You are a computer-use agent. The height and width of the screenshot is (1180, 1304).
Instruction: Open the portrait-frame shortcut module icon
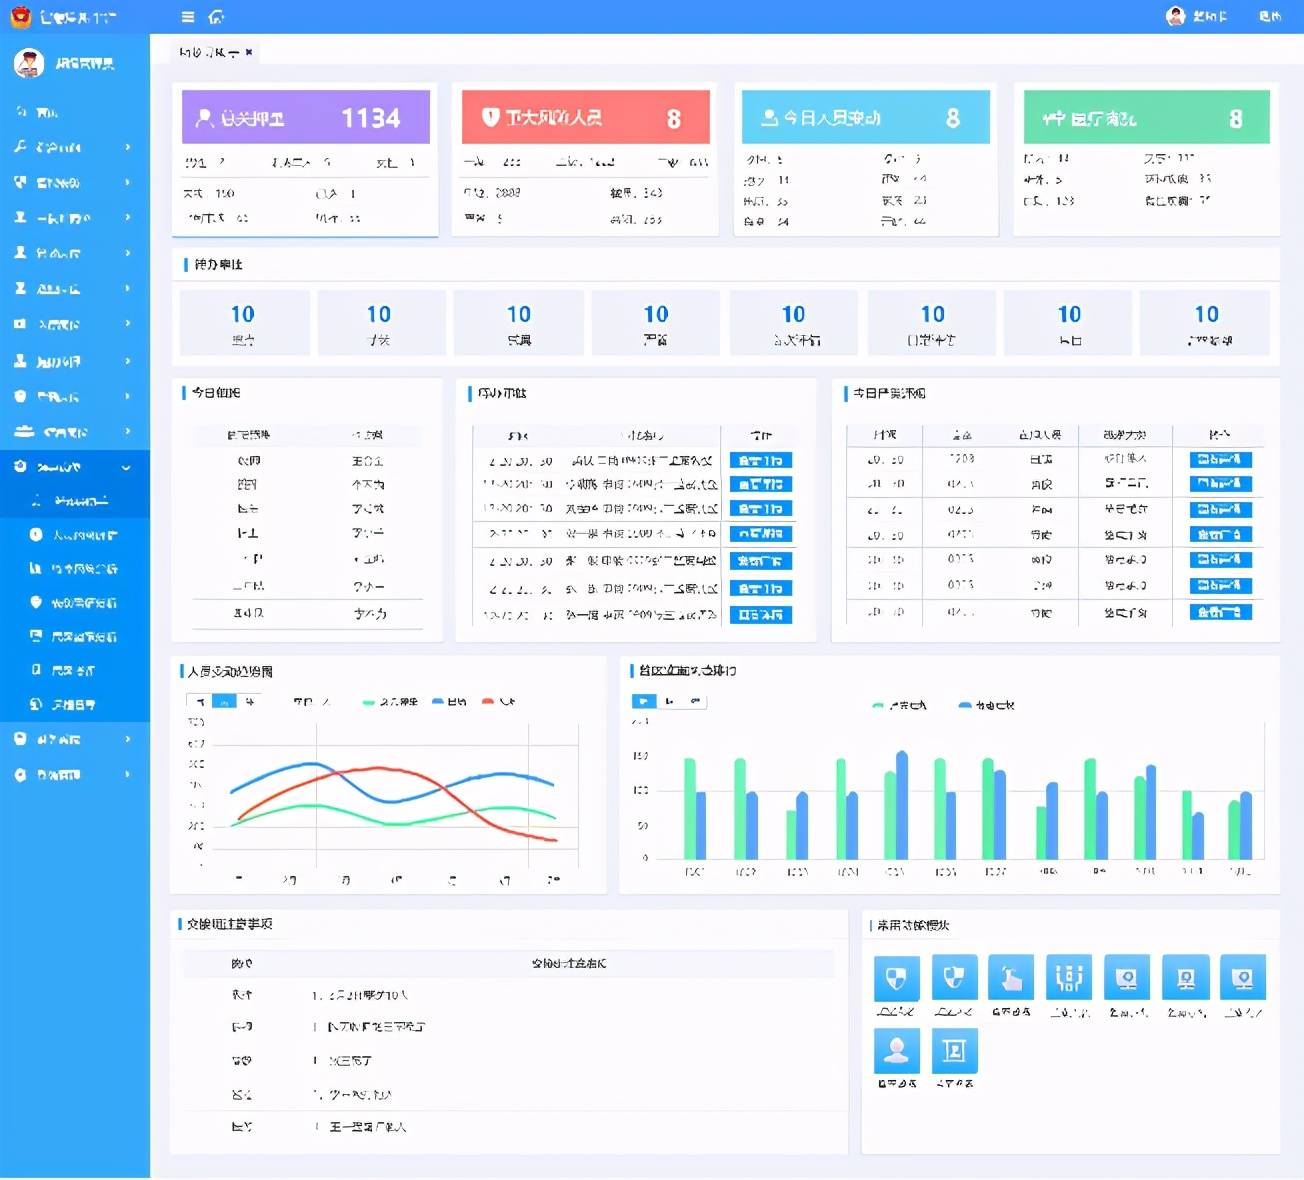pos(954,1050)
